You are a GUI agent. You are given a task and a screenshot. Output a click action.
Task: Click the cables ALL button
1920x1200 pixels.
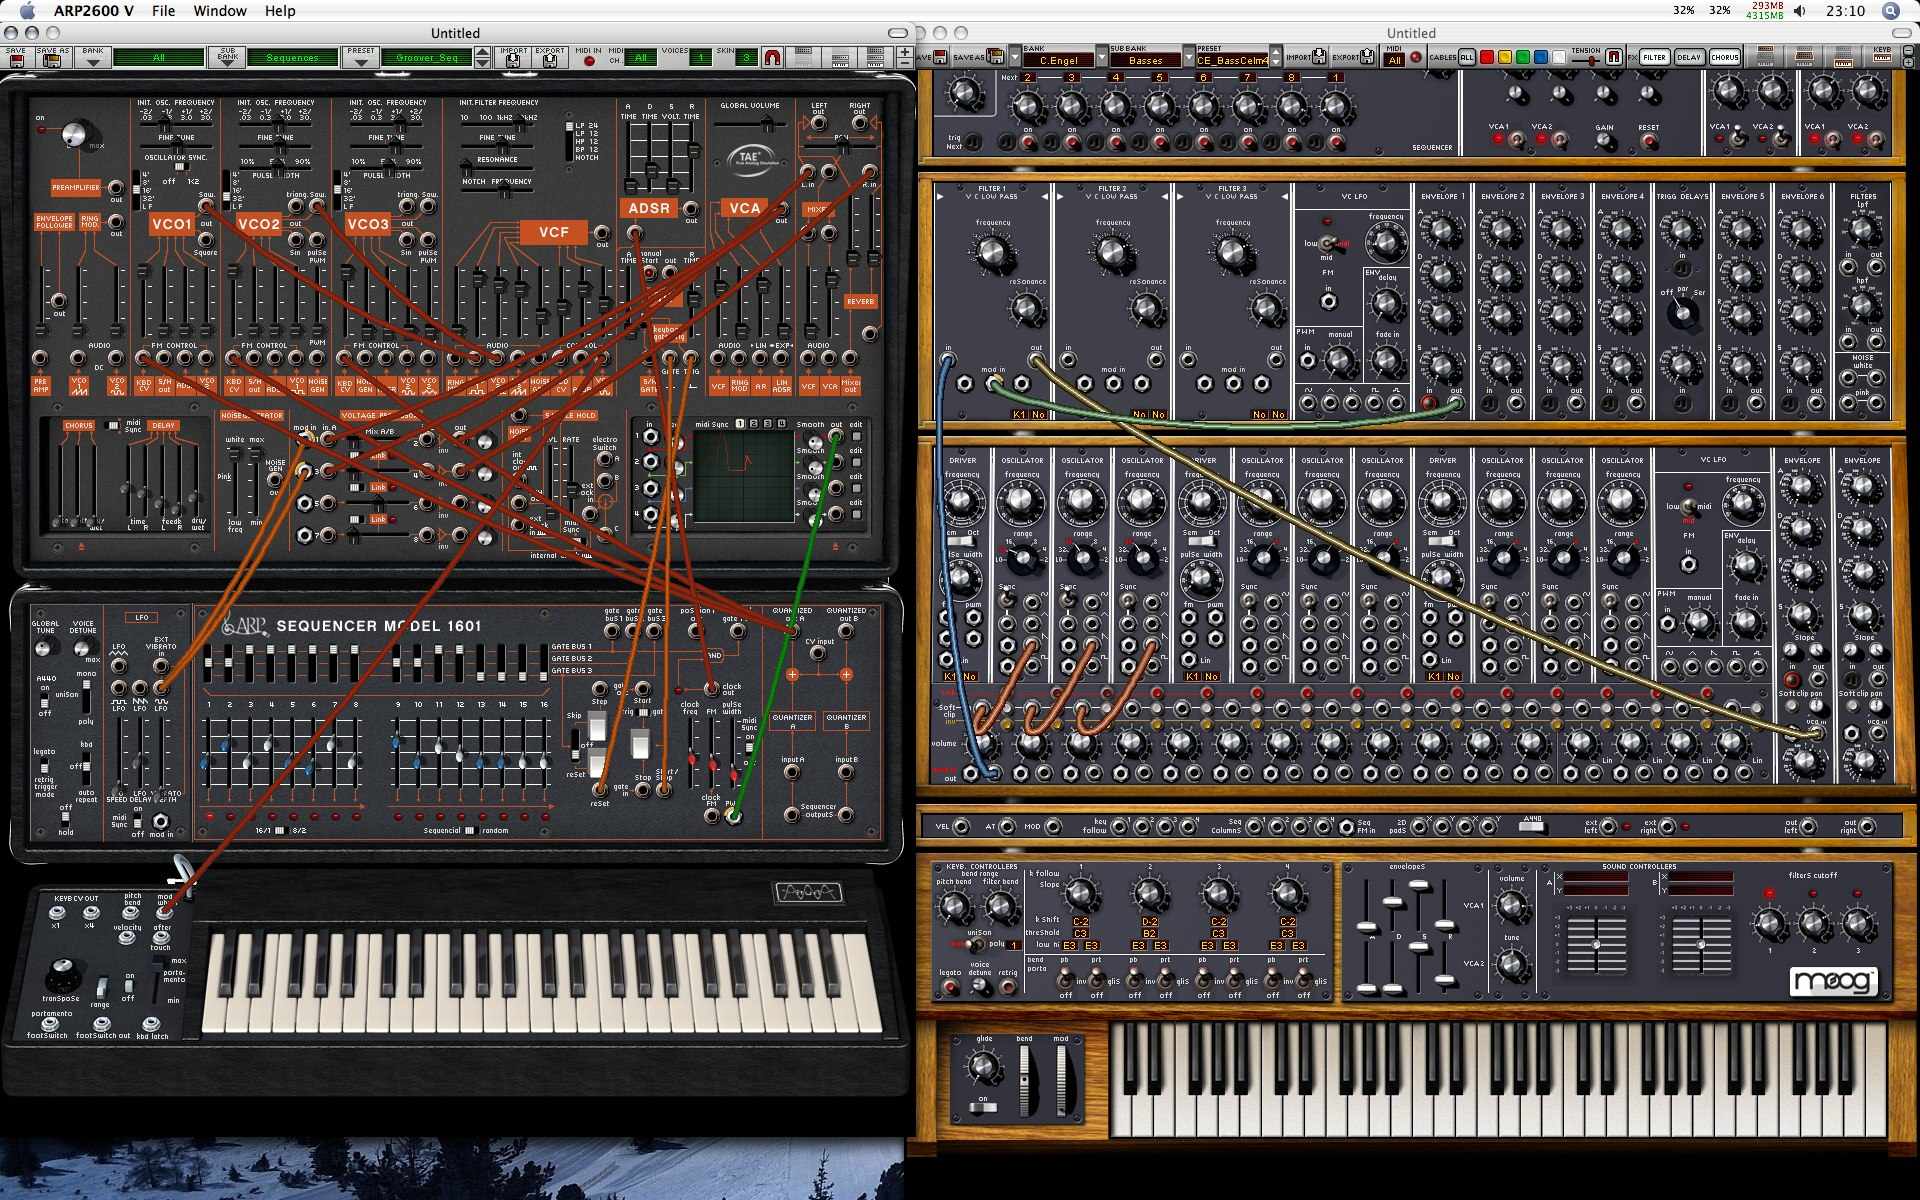(x=1467, y=57)
